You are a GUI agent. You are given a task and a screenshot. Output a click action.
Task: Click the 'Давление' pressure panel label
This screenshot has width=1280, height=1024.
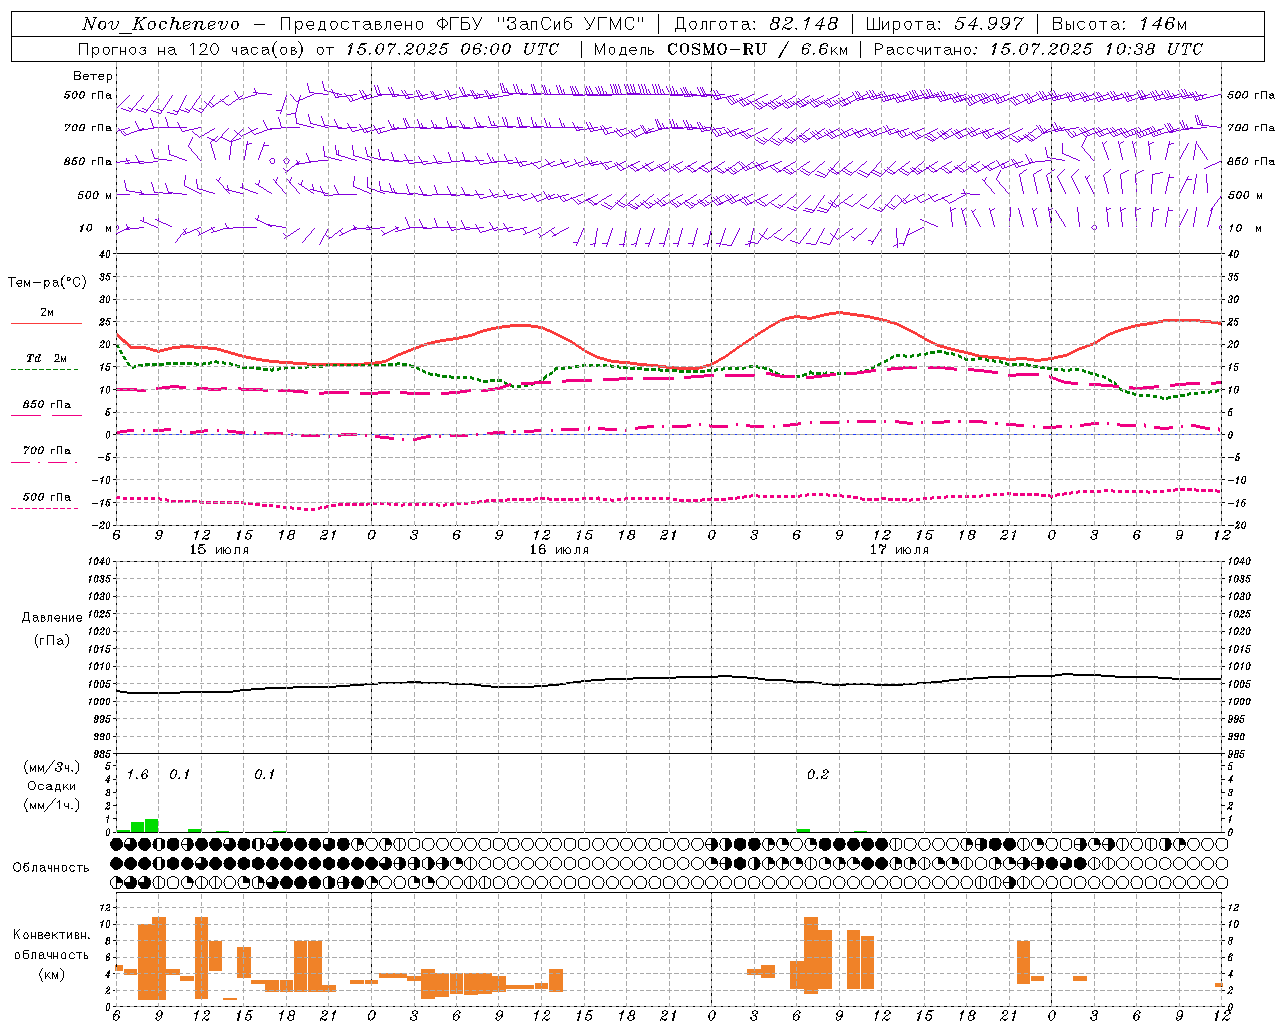pos(52,618)
